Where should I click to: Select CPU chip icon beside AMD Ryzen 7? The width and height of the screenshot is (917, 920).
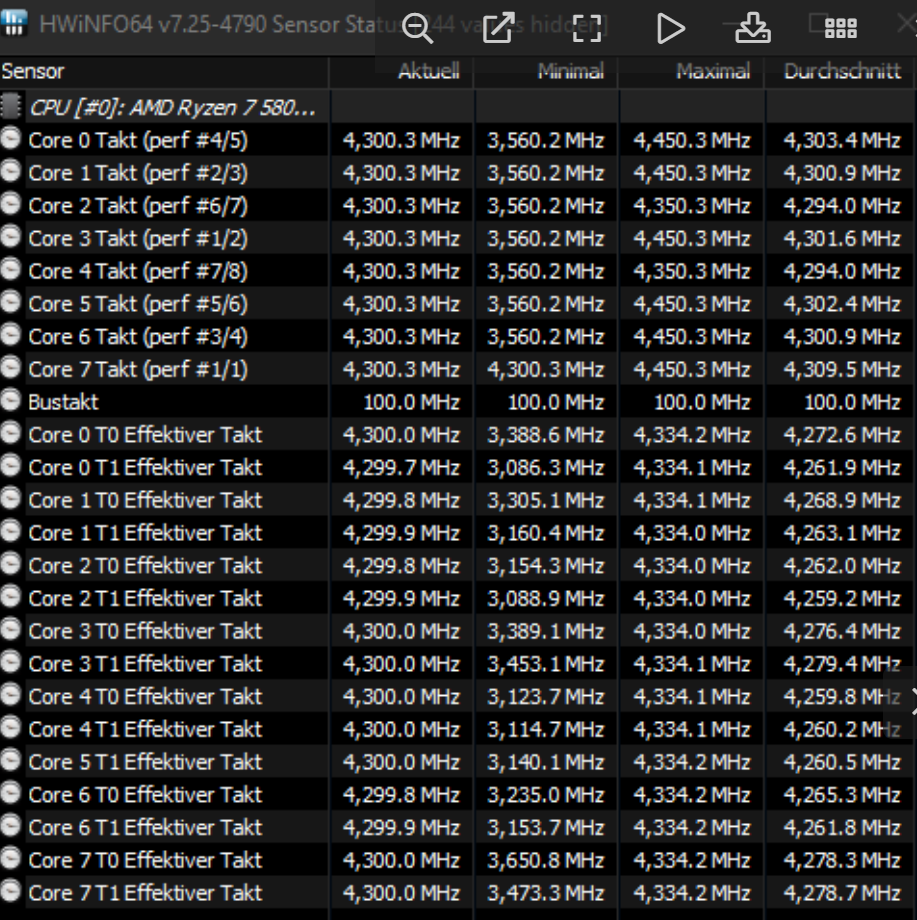coord(11,106)
